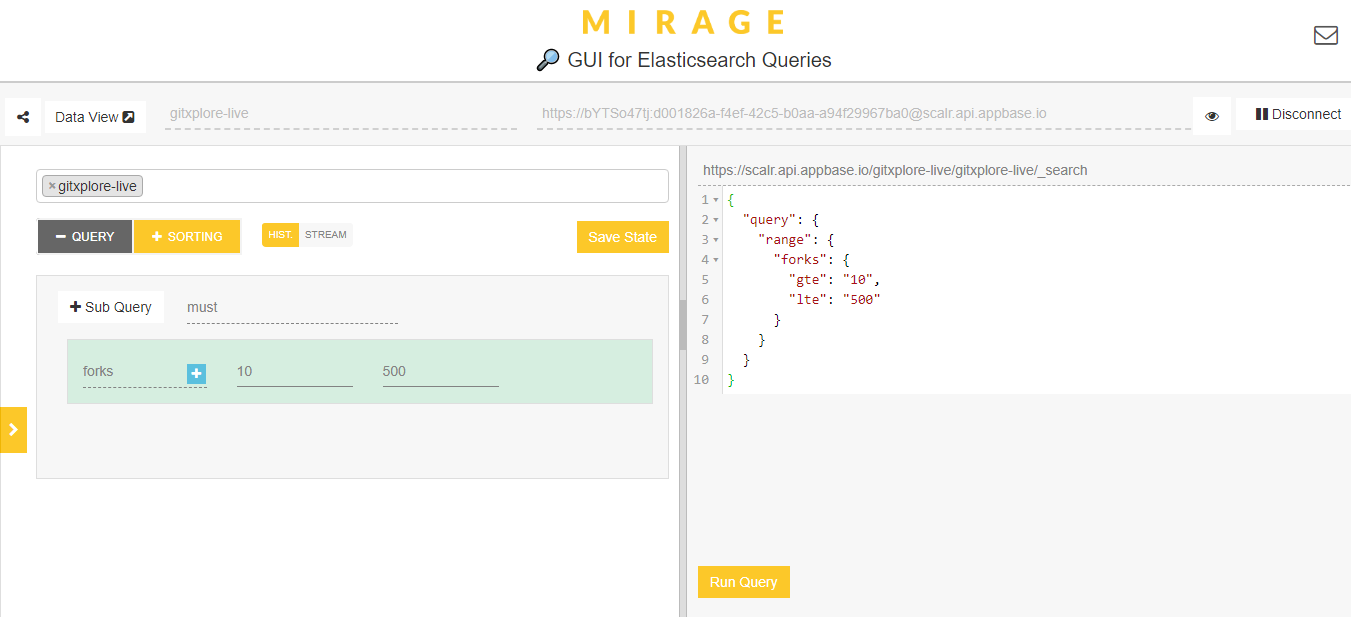The height and width of the screenshot is (617, 1351).
Task: Click the max value field containing 500
Action: [440, 372]
